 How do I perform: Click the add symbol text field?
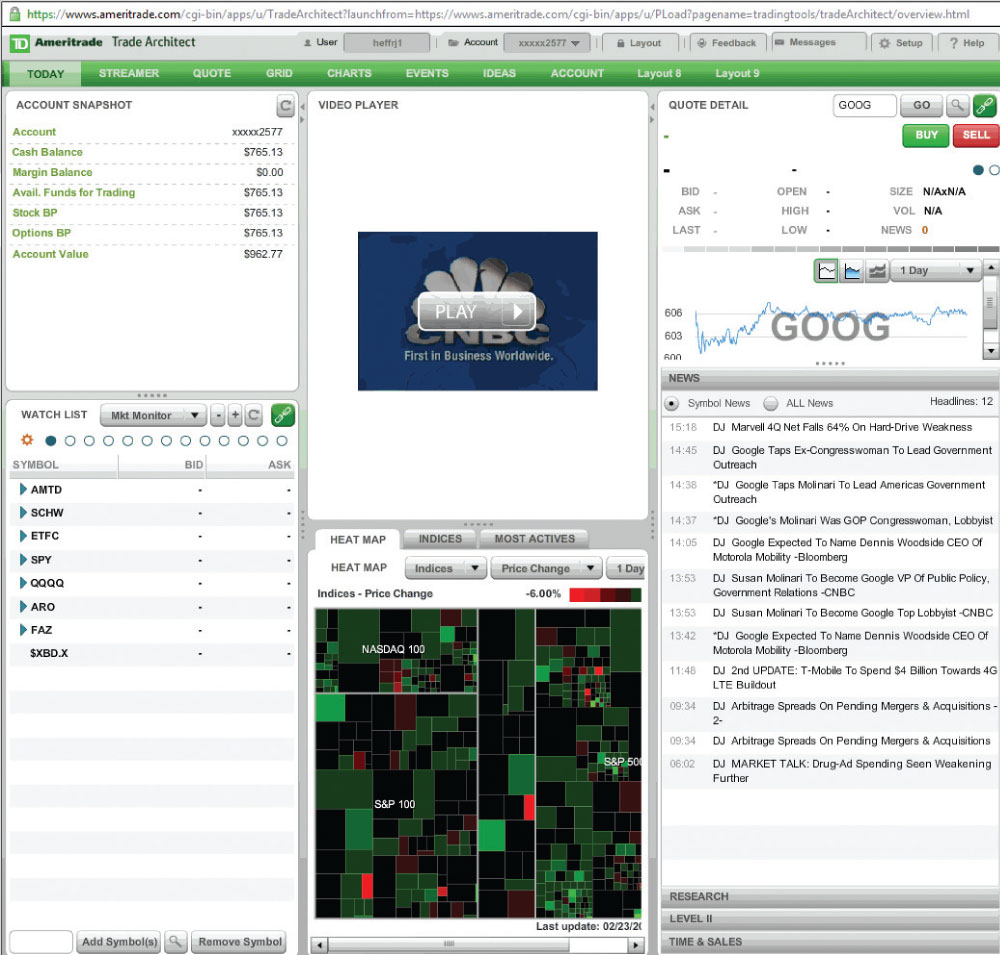click(41, 941)
